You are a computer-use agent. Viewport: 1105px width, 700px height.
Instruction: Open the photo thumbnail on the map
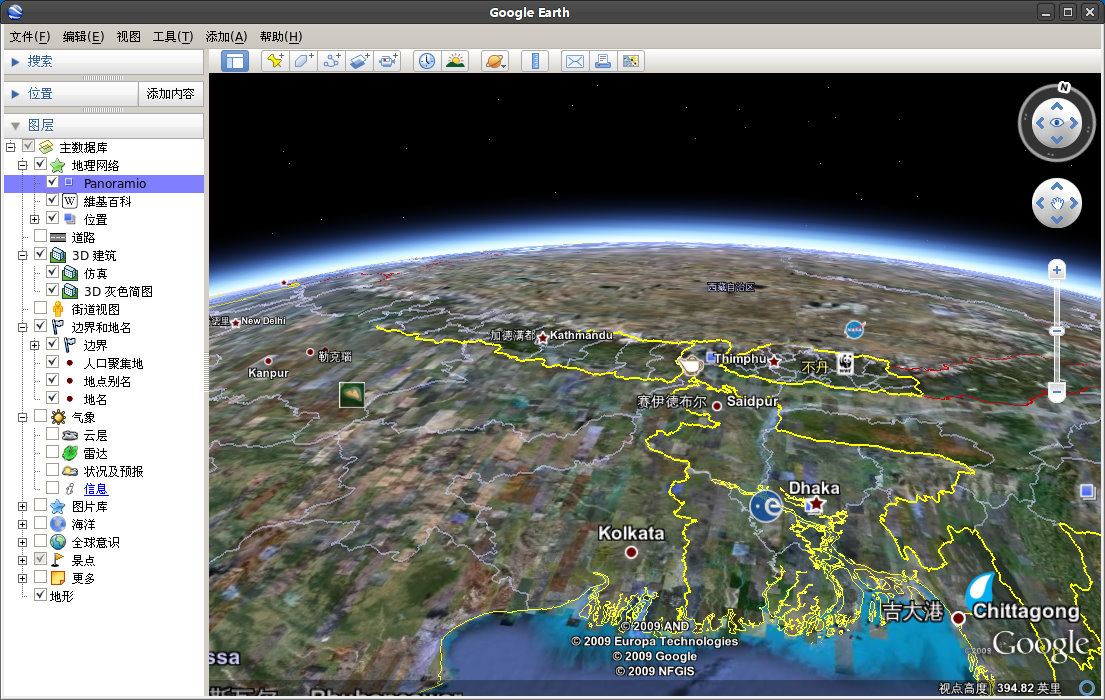(352, 395)
